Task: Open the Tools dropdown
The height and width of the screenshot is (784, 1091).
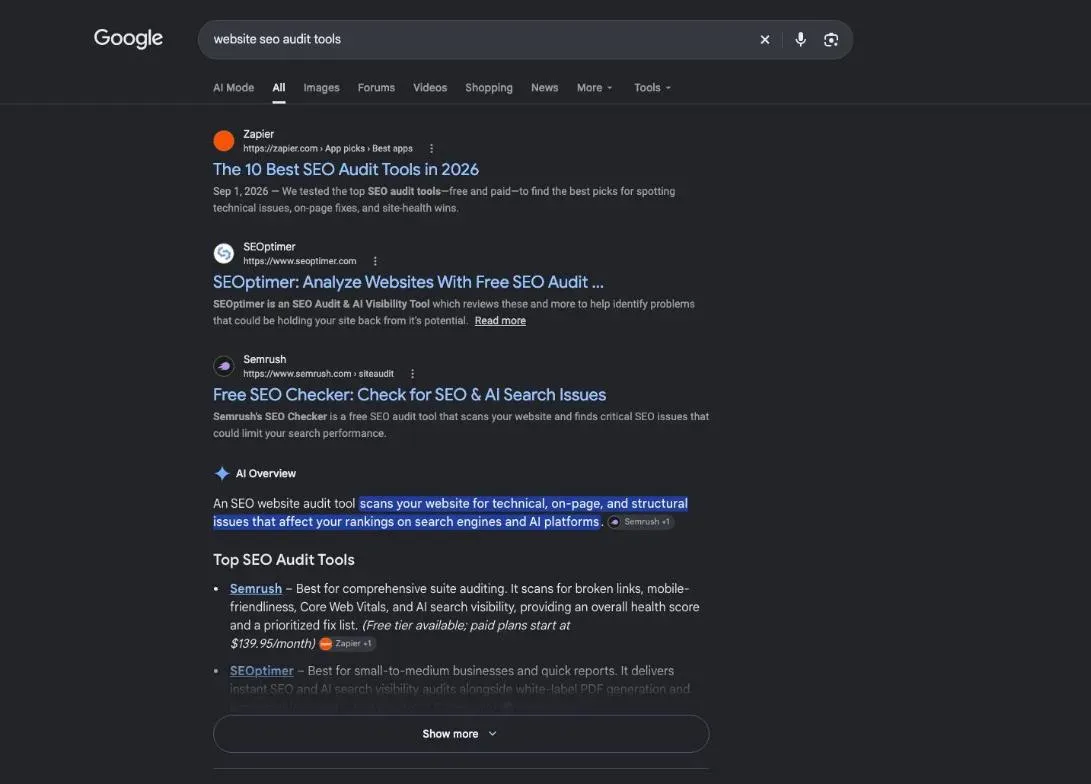Action: (x=653, y=88)
